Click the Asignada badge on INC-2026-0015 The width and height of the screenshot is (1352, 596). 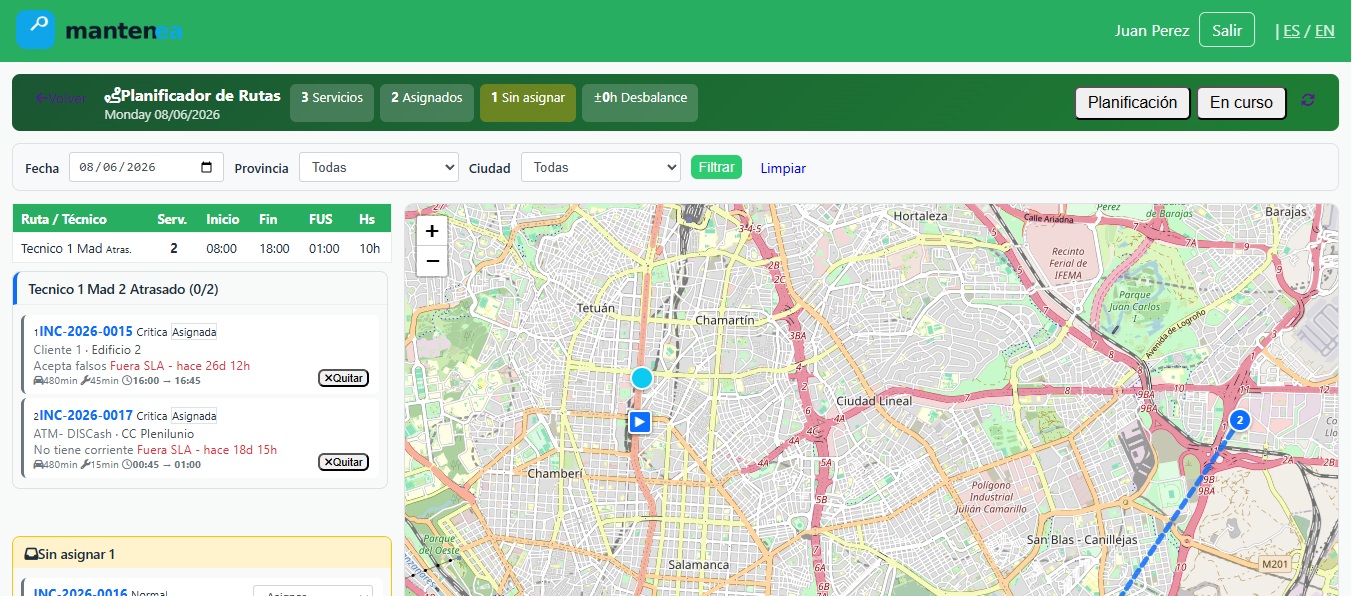[194, 332]
